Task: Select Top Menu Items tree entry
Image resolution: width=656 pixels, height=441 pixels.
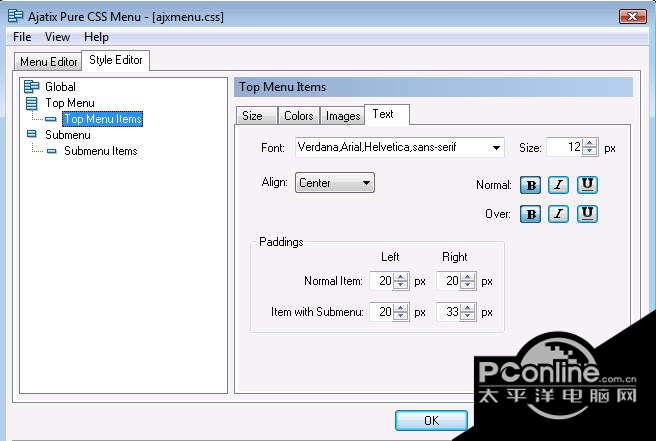Action: (x=103, y=119)
